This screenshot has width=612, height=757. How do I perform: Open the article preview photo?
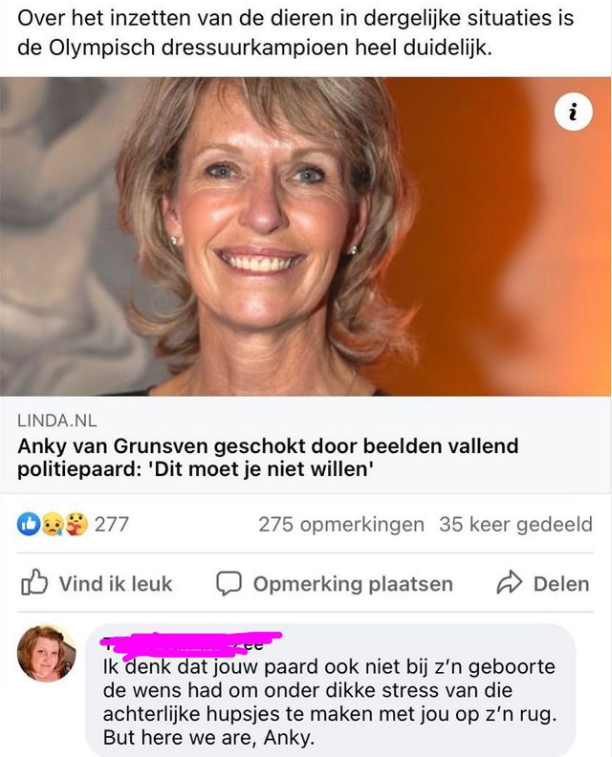[x=306, y=237]
